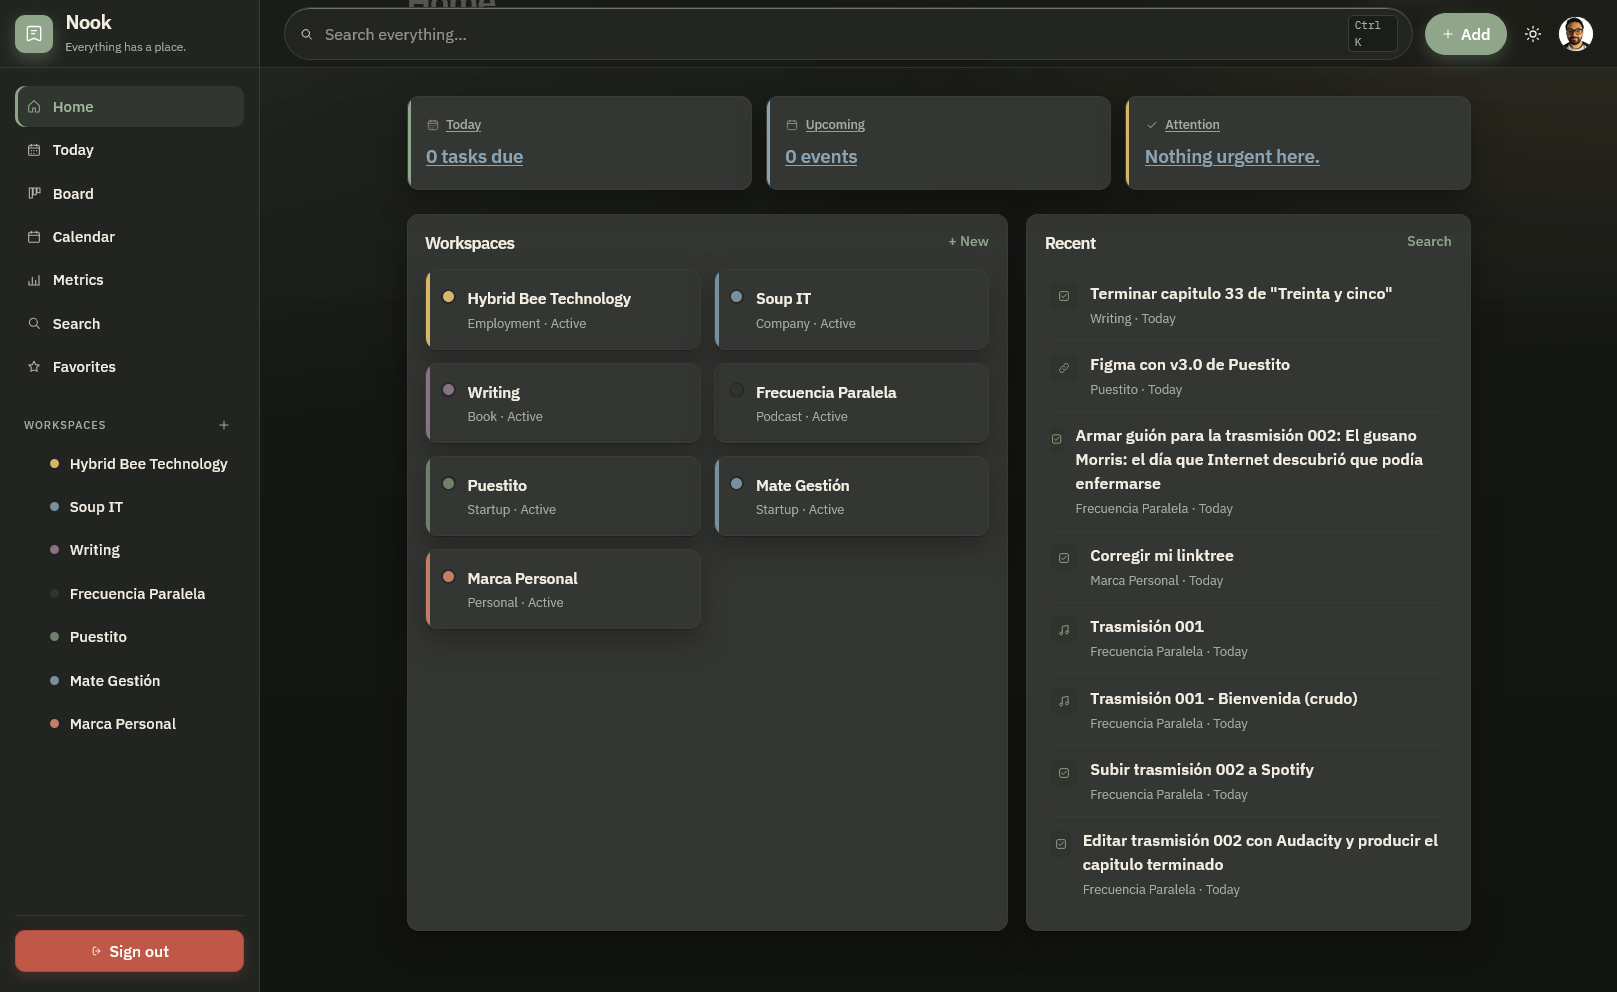The width and height of the screenshot is (1617, 992).
Task: Open the 0 events link
Action: pyautogui.click(x=821, y=157)
